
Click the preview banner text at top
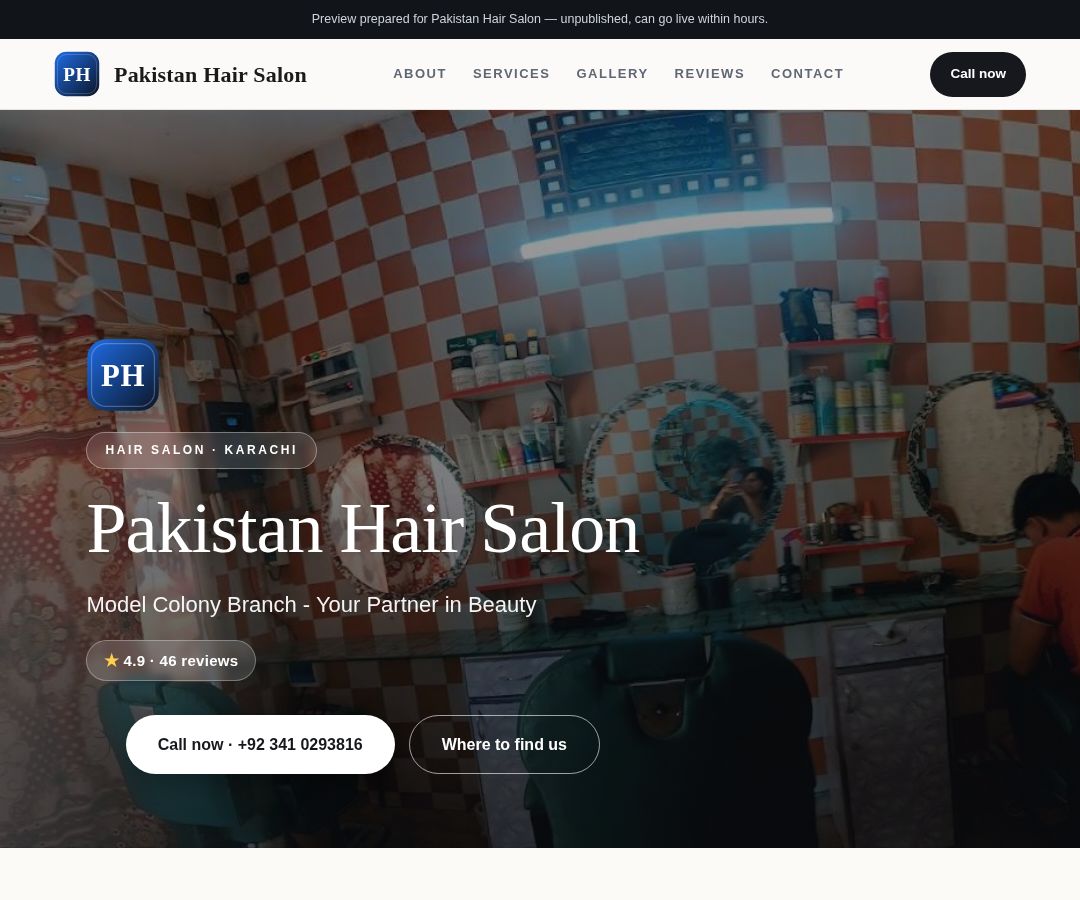(x=540, y=19)
